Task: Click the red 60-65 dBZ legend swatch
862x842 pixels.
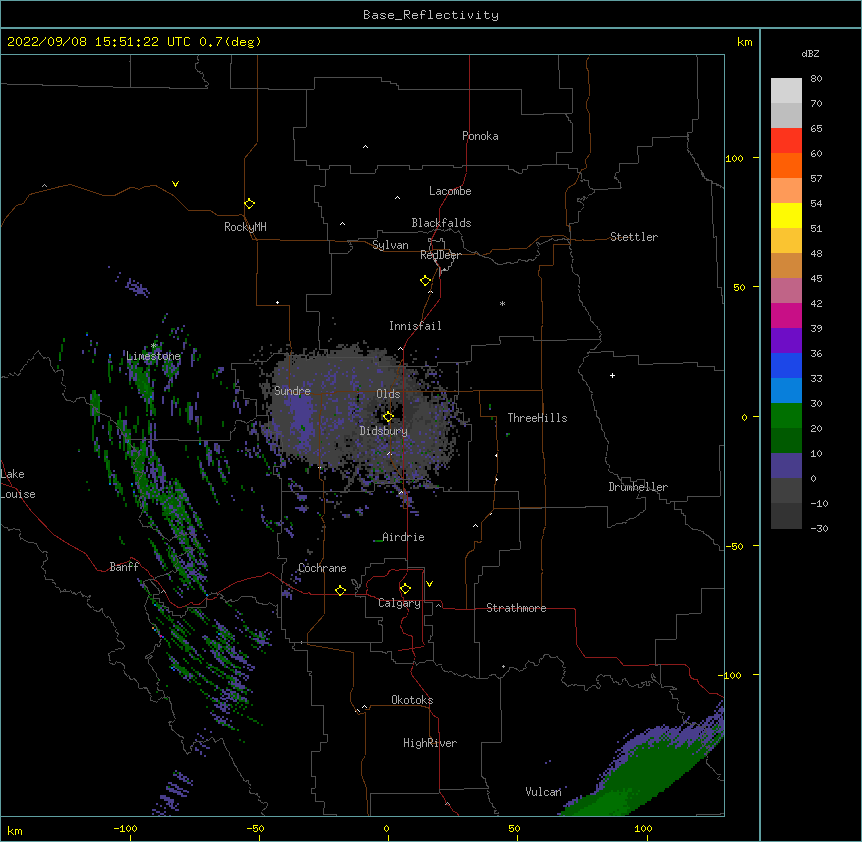Action: click(786, 141)
